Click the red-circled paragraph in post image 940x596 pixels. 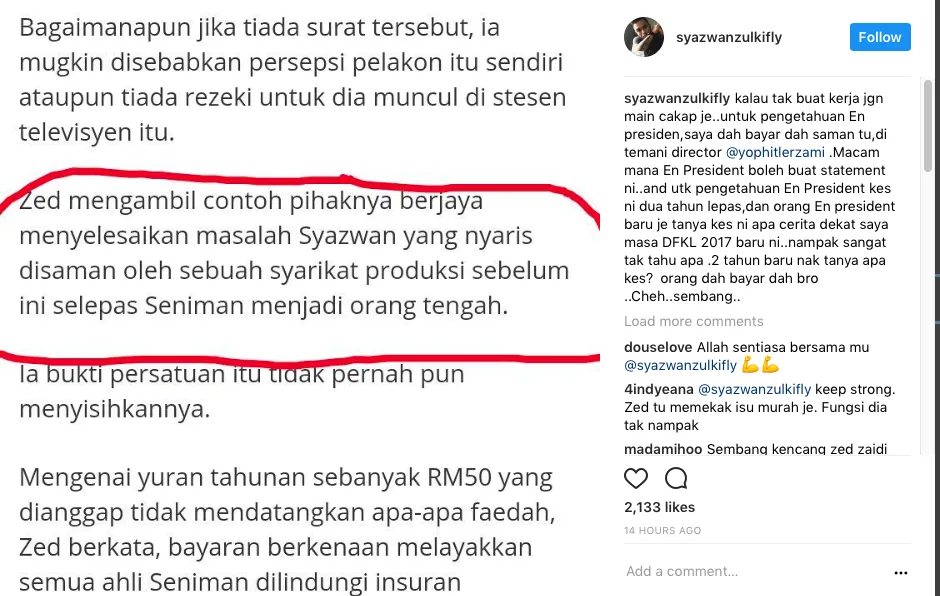pos(294,253)
